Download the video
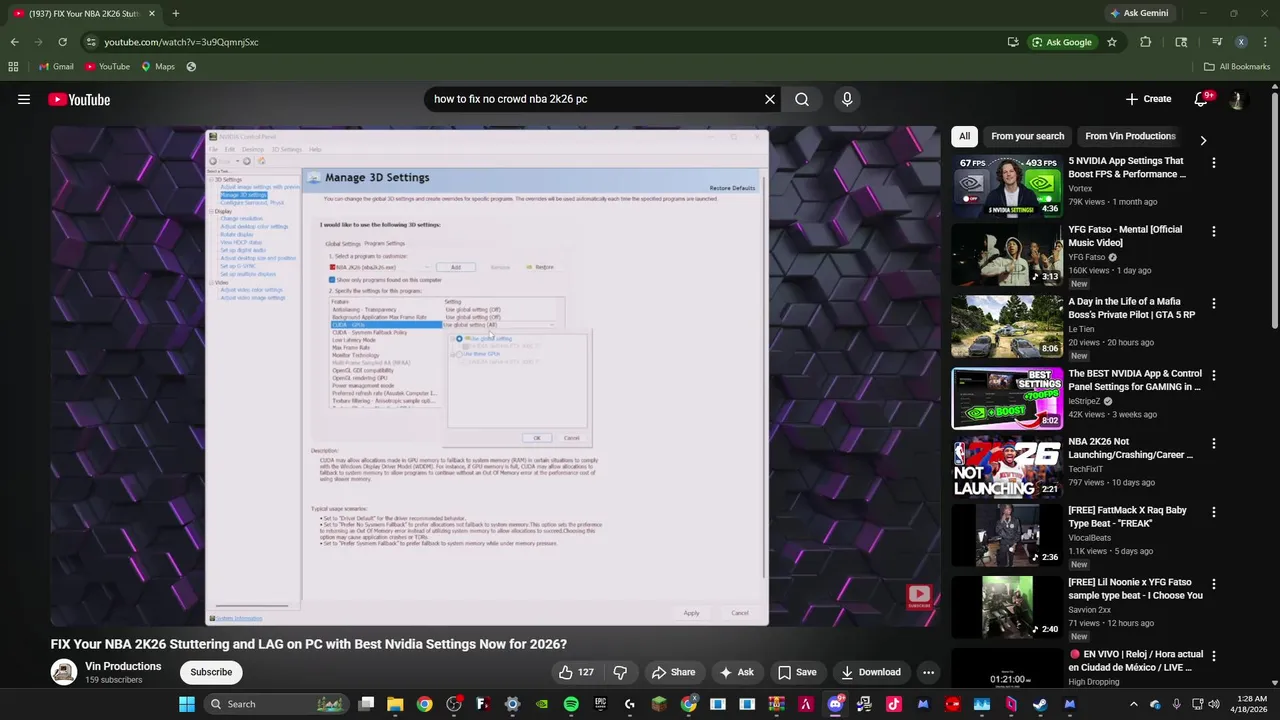The image size is (1280, 720). coord(871,672)
